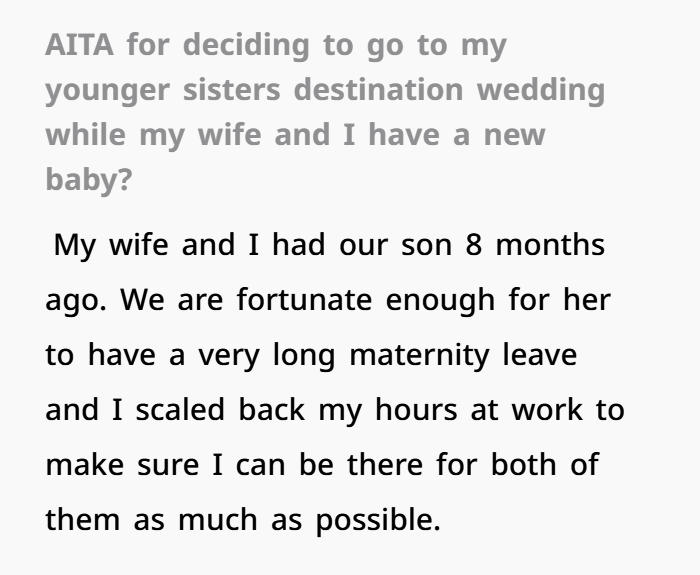
Task: Click the word "son" in the body
Action: click(427, 246)
